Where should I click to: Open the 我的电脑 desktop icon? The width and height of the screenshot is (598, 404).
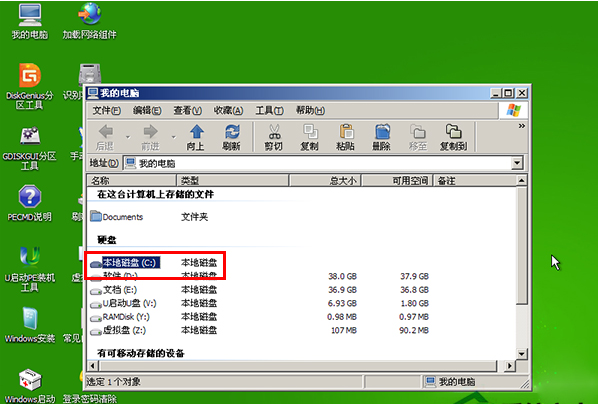coord(30,22)
